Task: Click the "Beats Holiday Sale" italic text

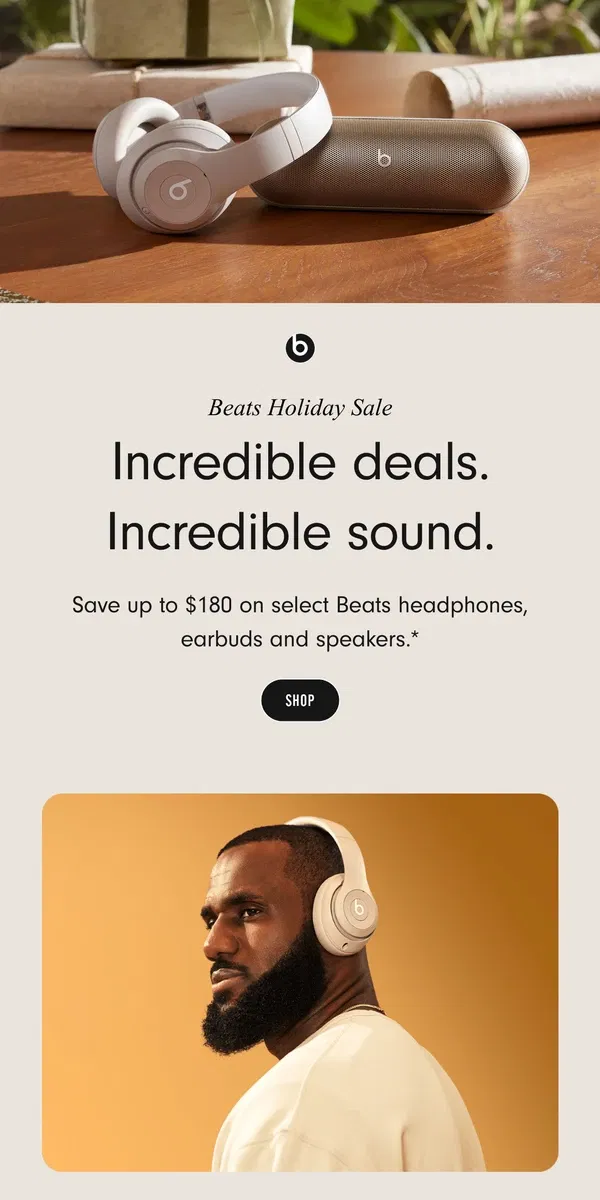Action: coord(300,407)
